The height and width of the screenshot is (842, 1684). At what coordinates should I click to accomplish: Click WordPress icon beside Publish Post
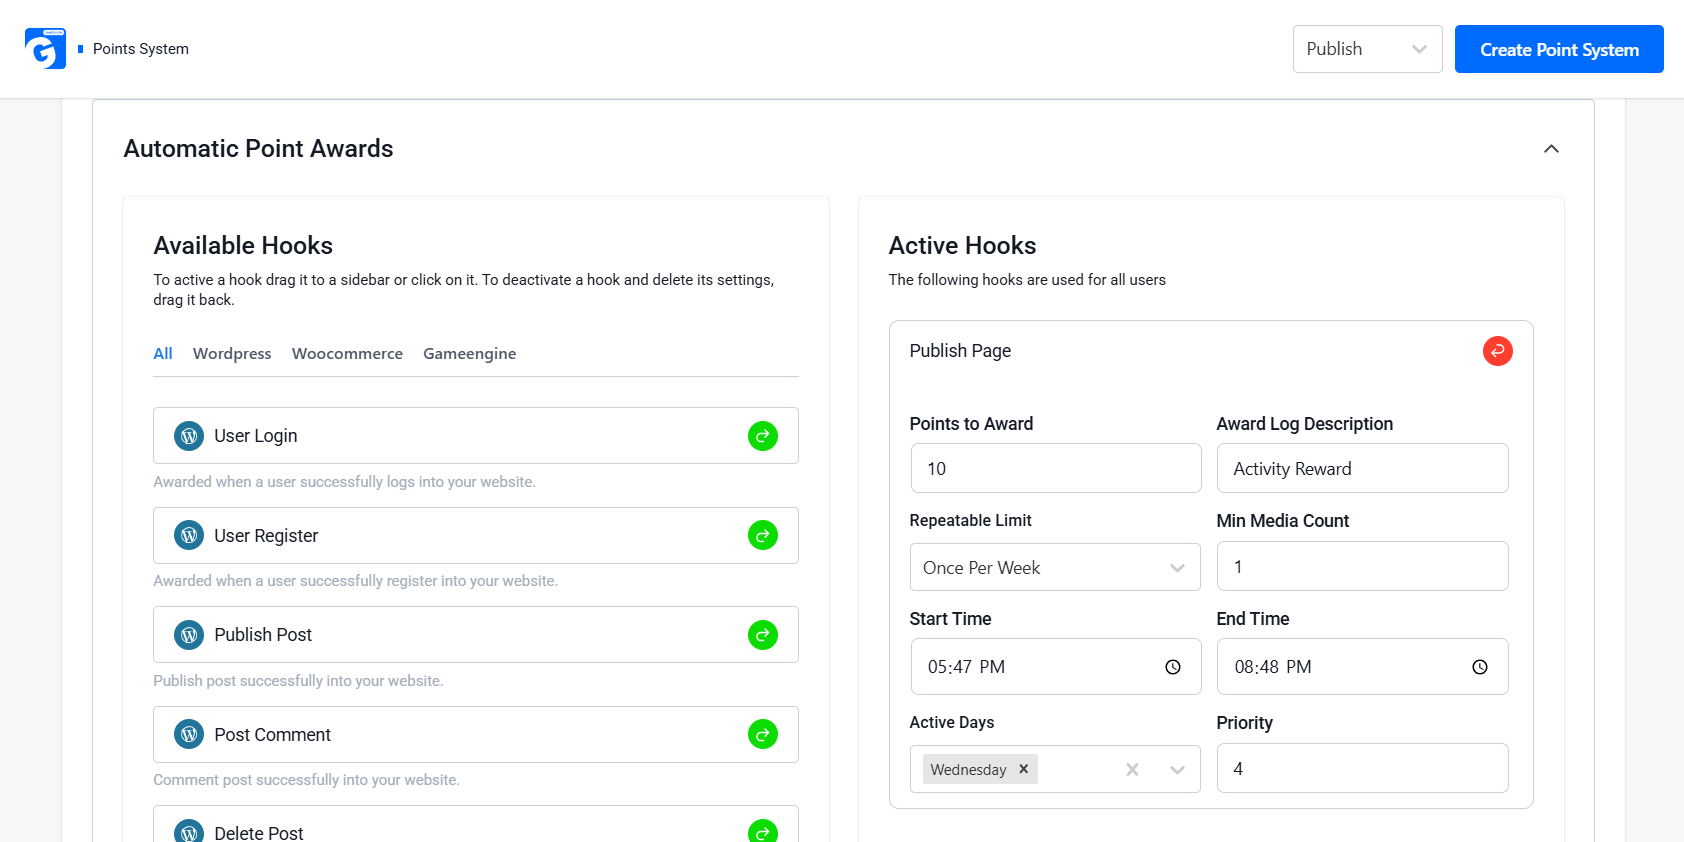pyautogui.click(x=189, y=635)
